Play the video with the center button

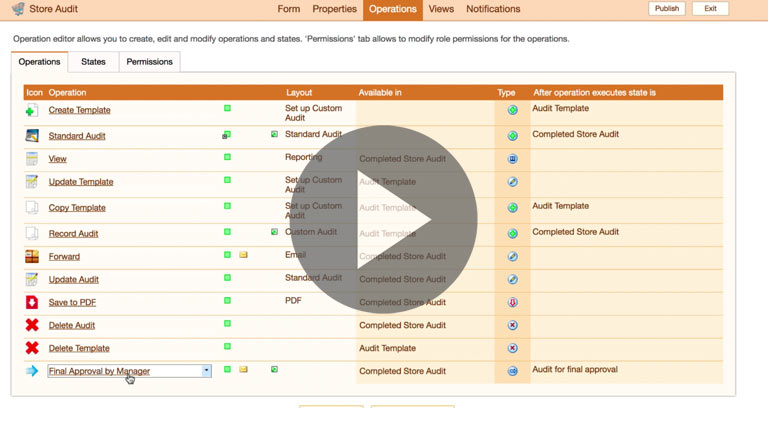pos(384,219)
